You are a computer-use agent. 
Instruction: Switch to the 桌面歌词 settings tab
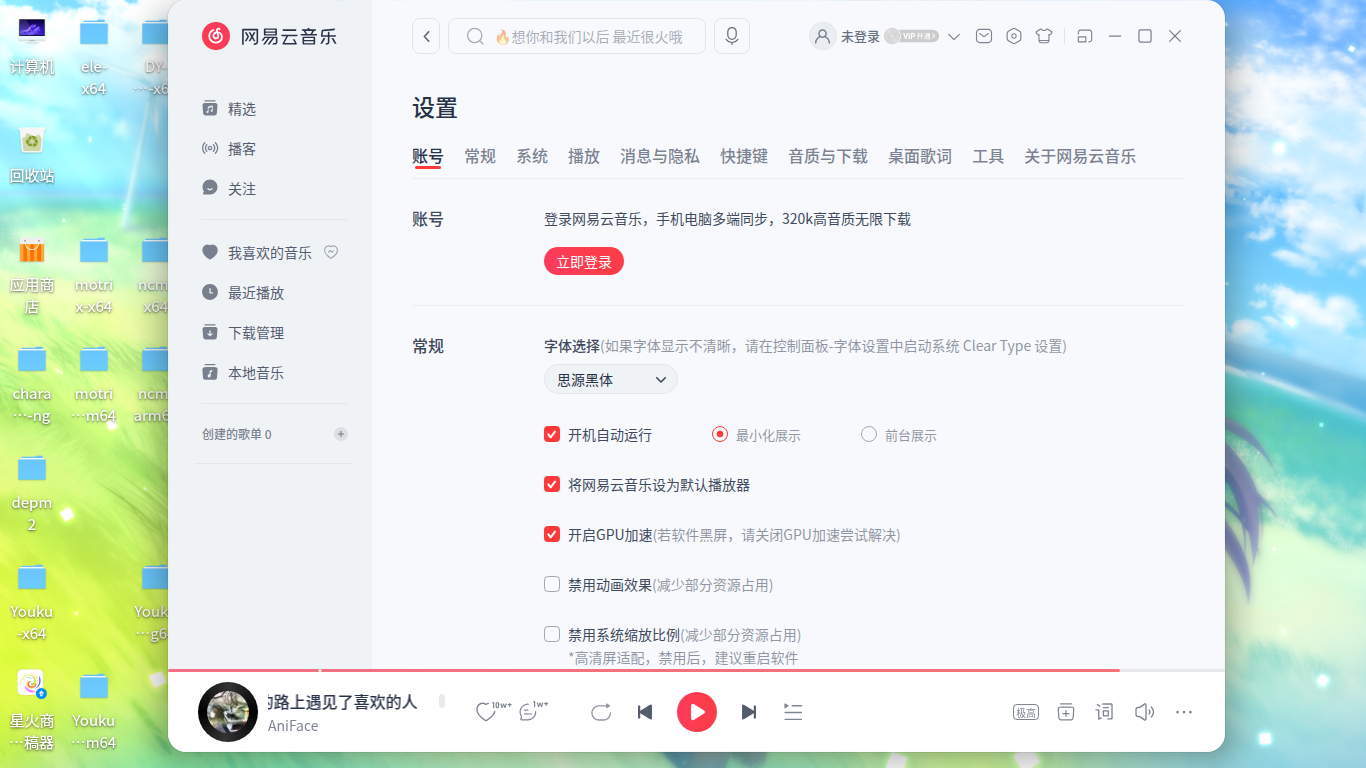click(919, 156)
